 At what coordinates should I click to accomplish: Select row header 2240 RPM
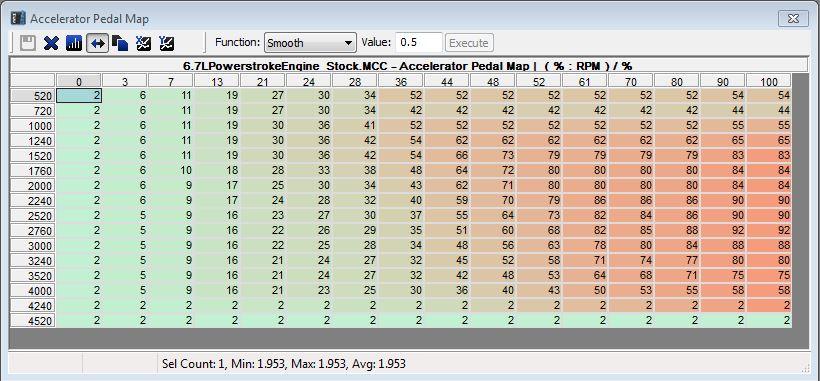pos(32,201)
